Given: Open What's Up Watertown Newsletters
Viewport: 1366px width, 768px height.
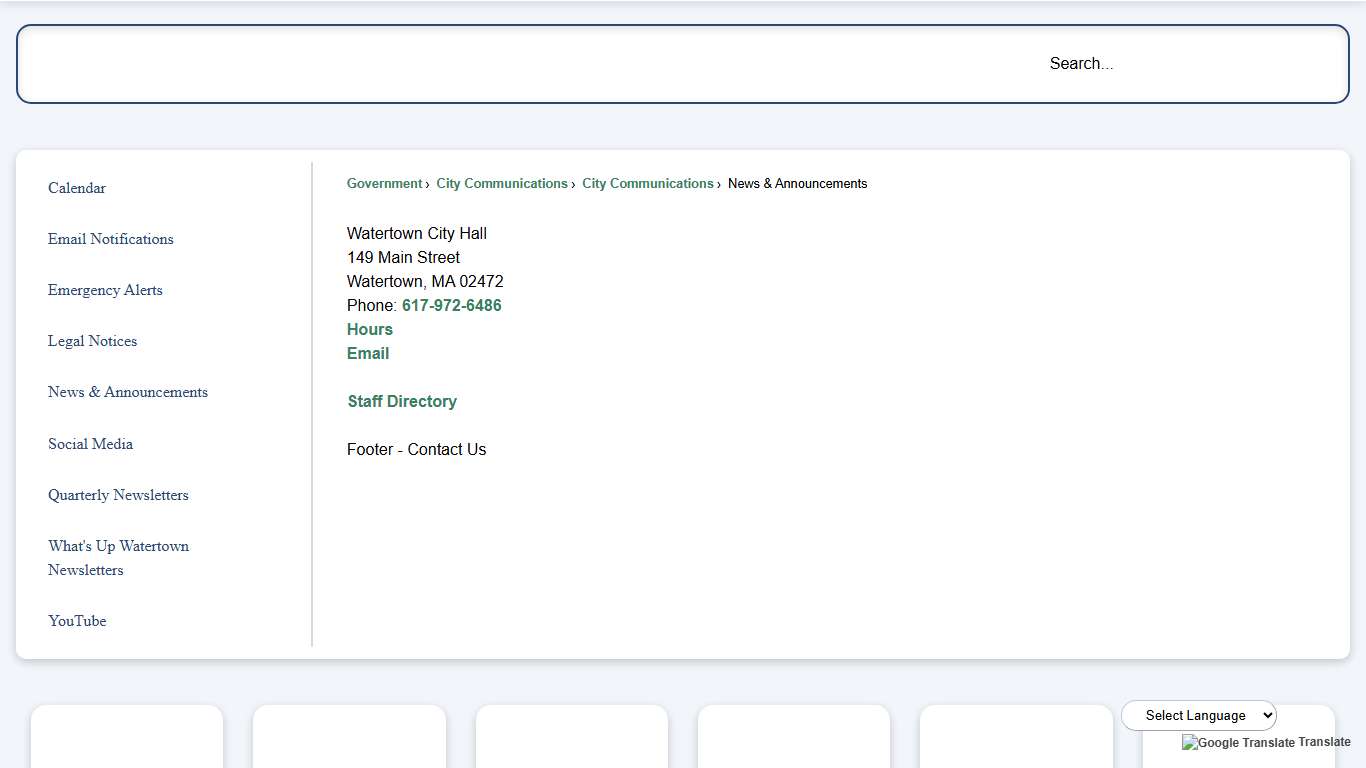Looking at the screenshot, I should tap(118, 558).
